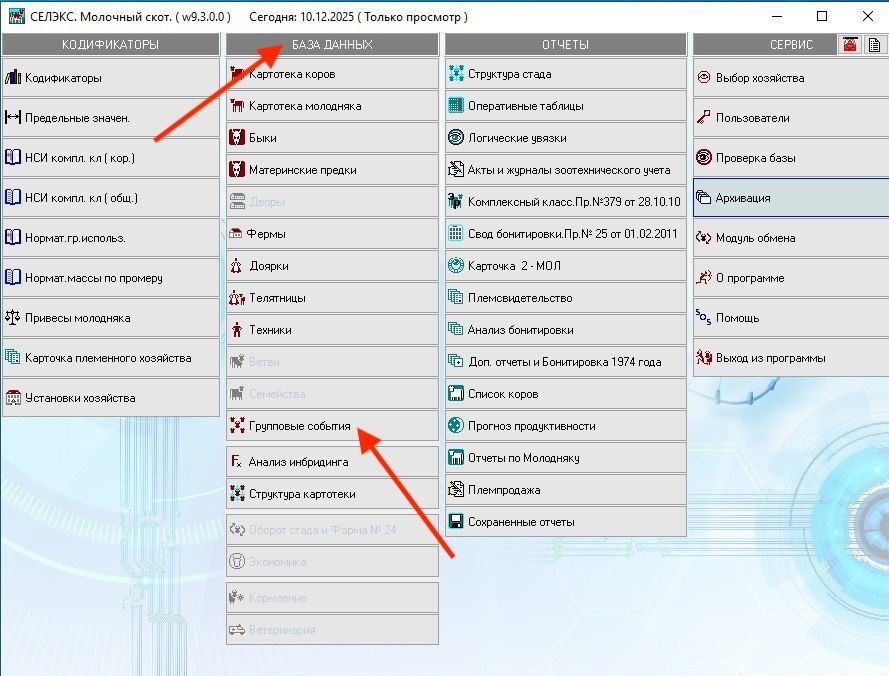Click the Выход из программы icon
The image size is (889, 676).
(x=704, y=357)
